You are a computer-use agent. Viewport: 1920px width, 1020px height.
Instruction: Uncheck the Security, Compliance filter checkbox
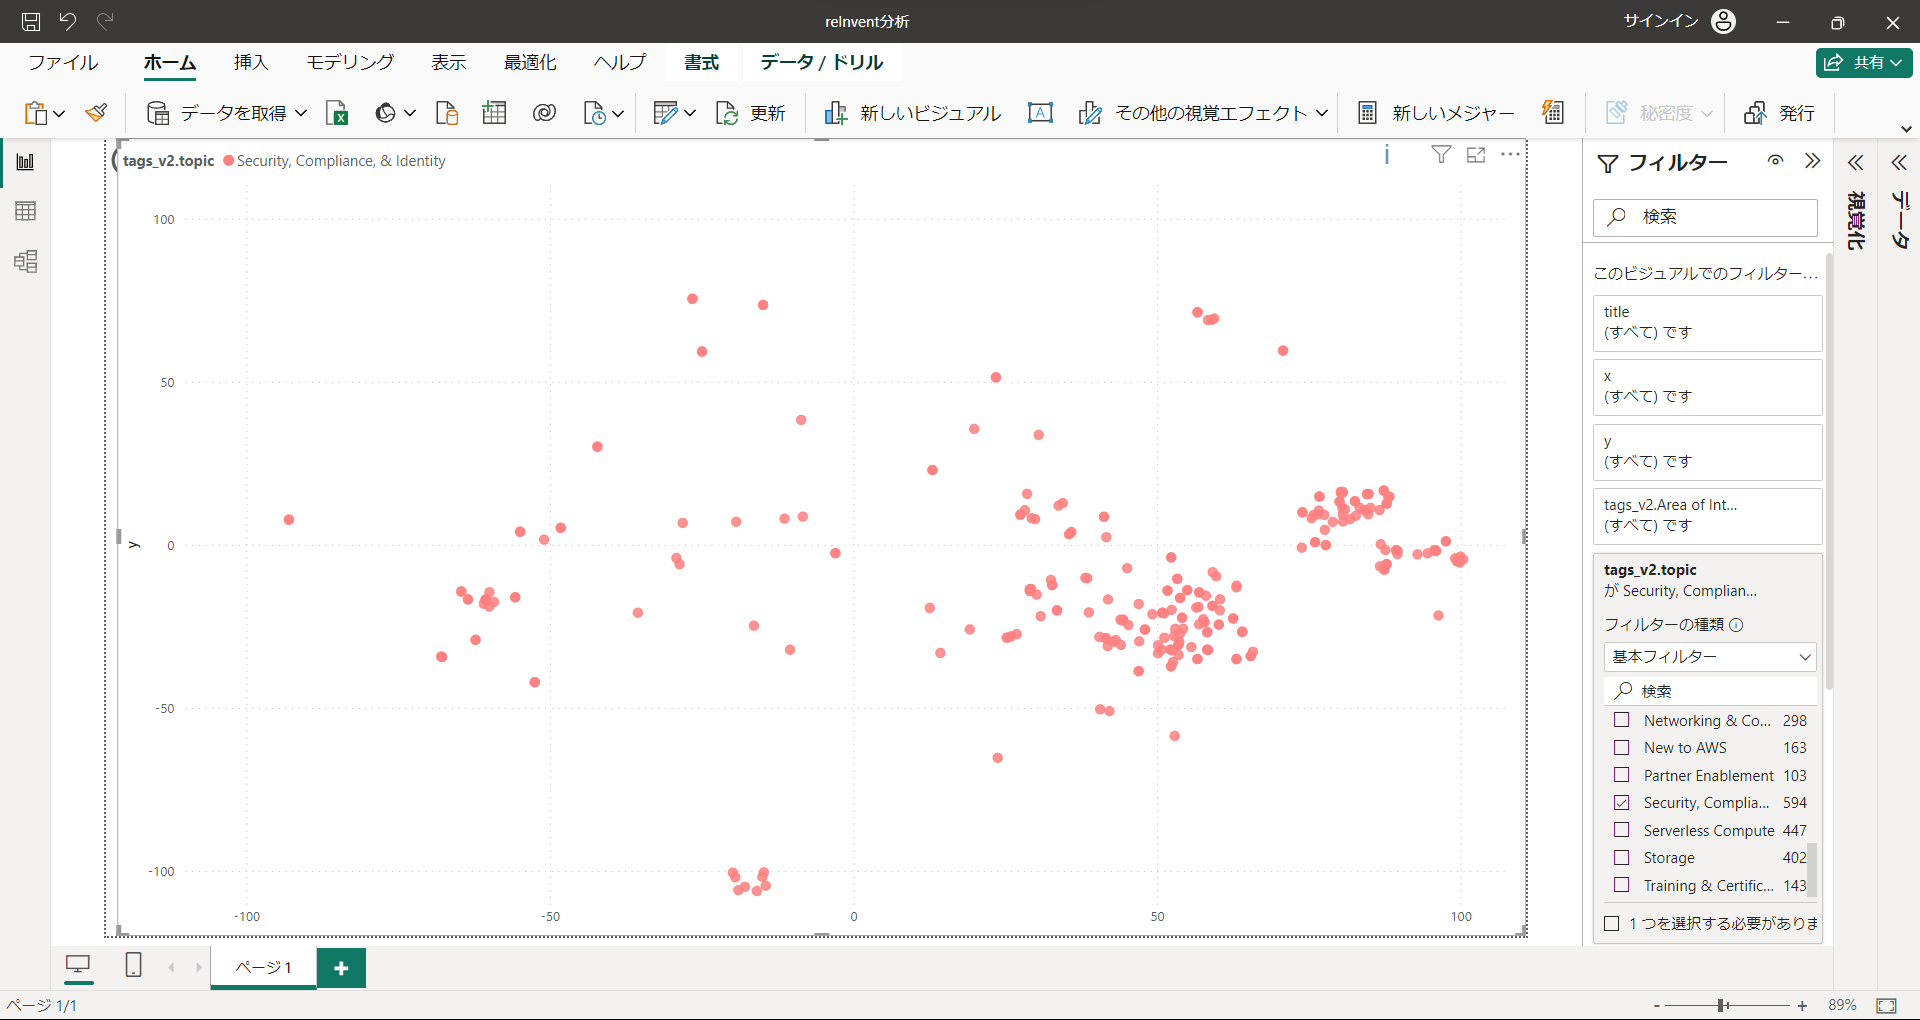[1622, 803]
